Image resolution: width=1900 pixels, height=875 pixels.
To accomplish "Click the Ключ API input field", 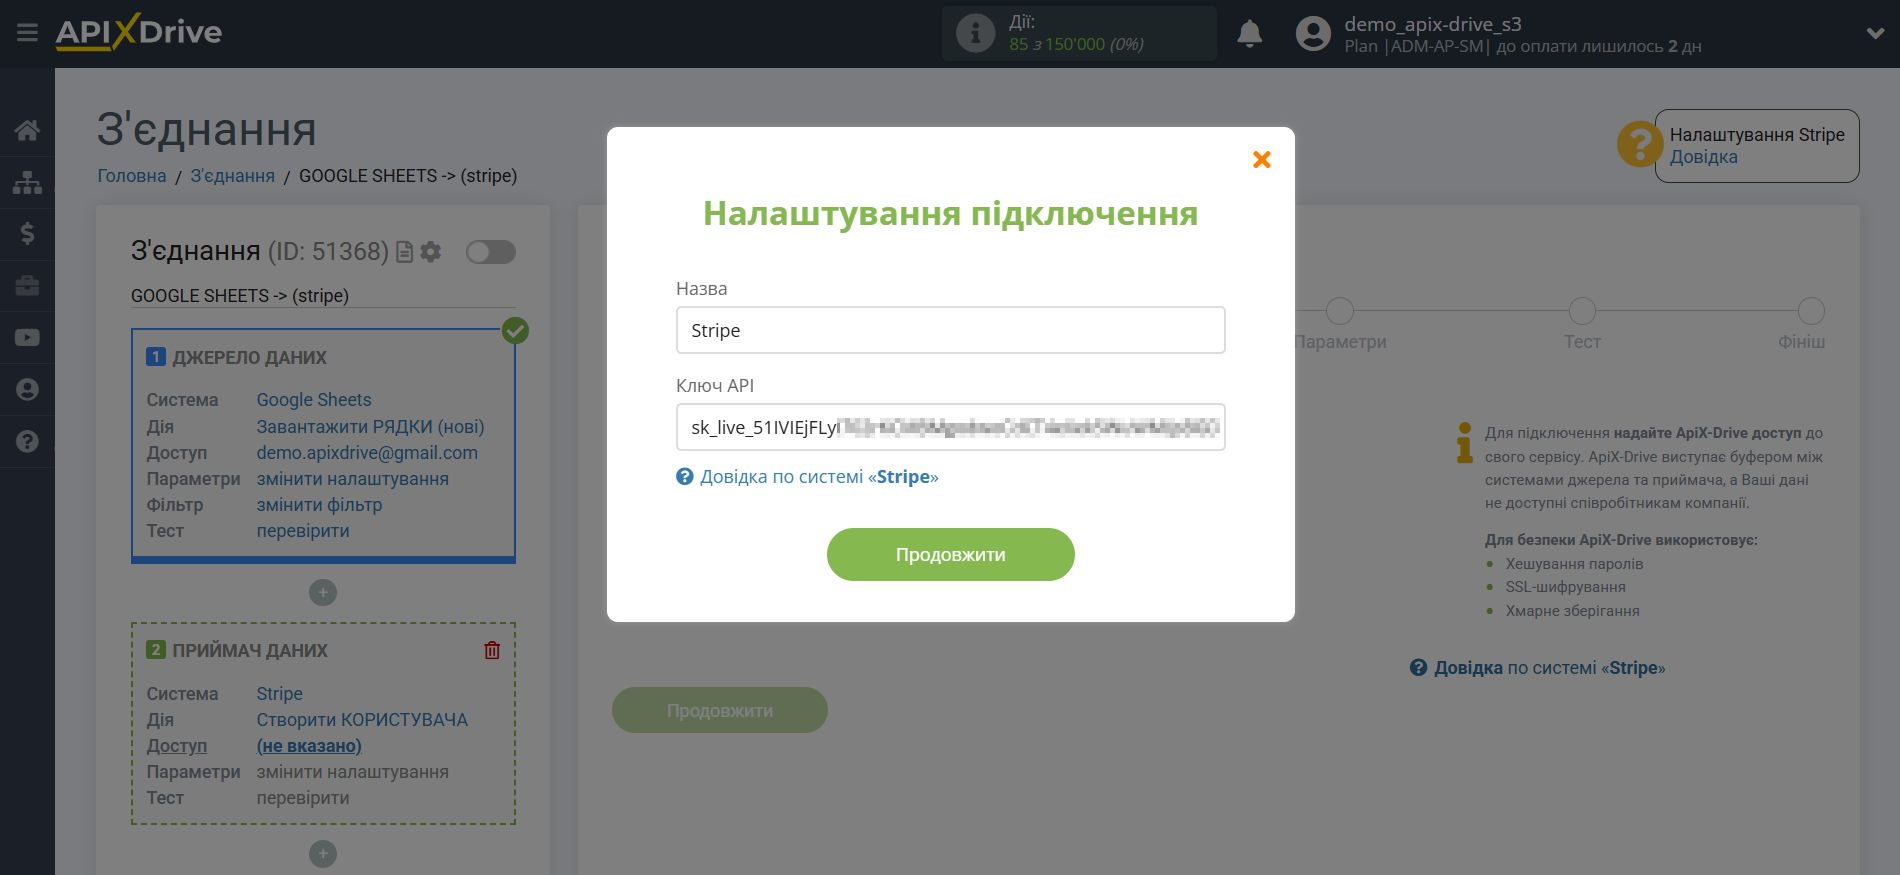I will pos(950,427).
